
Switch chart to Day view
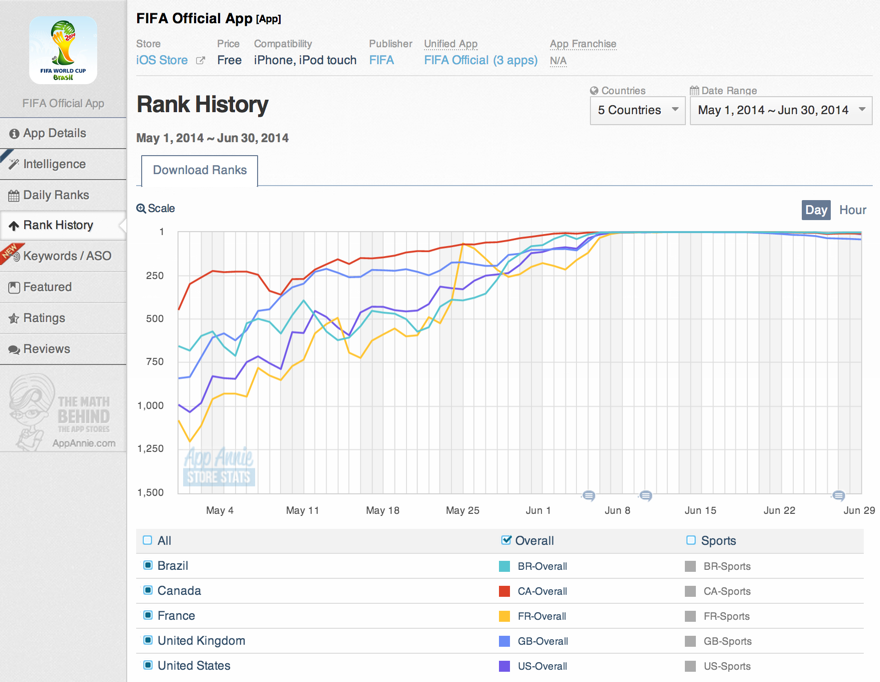point(816,210)
